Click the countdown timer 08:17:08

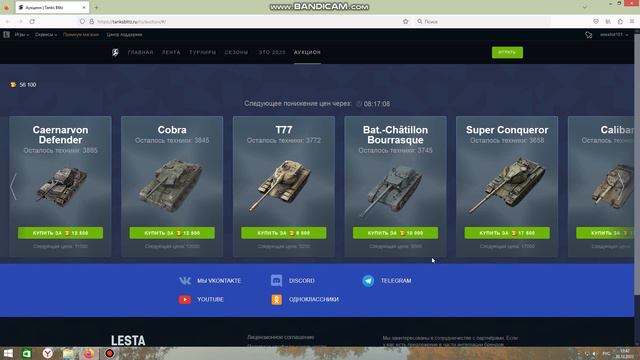click(377, 104)
